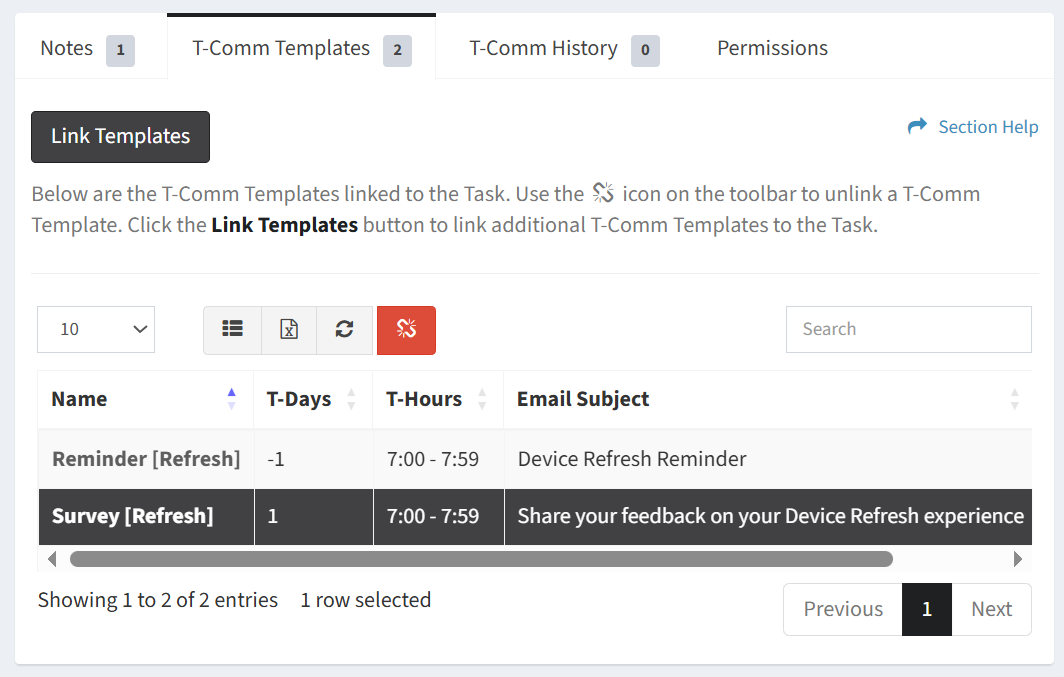The width and height of the screenshot is (1064, 677).
Task: Open the Section Help link
Action: (988, 127)
